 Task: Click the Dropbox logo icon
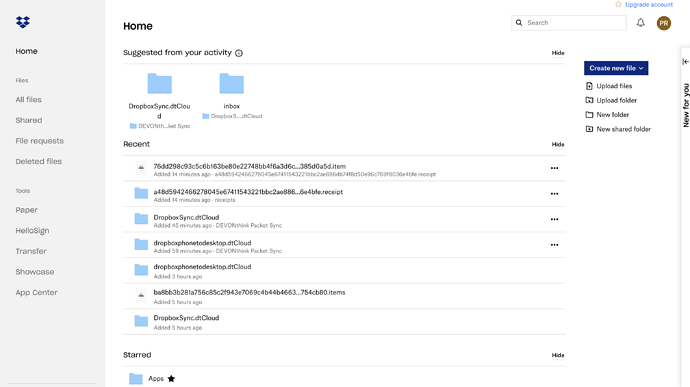[x=23, y=22]
